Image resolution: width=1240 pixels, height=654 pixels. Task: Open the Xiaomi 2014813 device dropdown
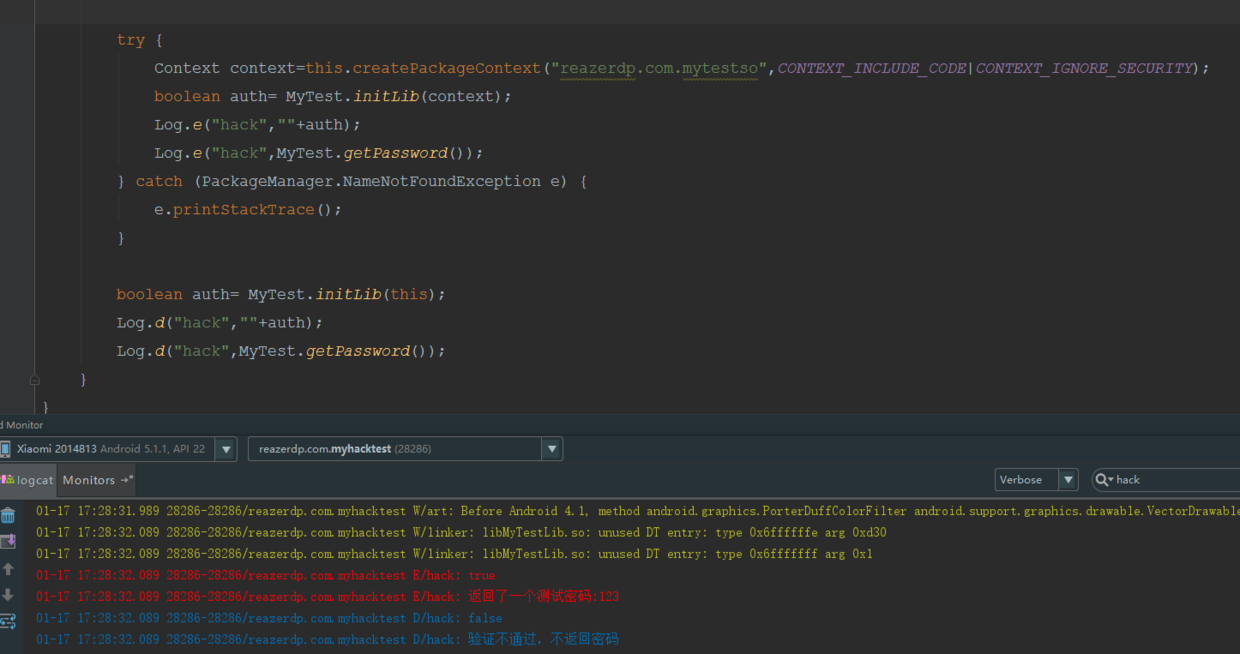tap(118, 449)
